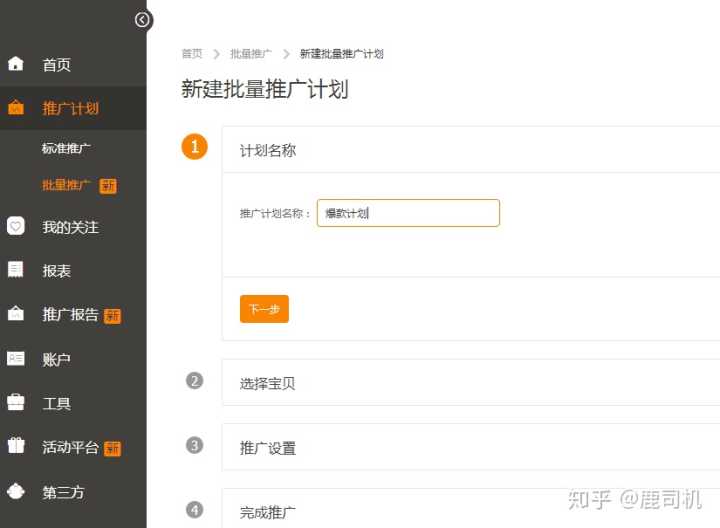The height and width of the screenshot is (528, 720).
Task: Expand the 选择宝贝 step section
Action: 471,382
